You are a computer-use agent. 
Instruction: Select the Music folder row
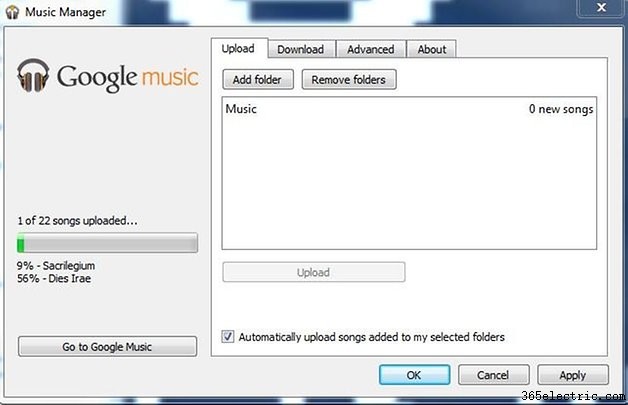(x=409, y=109)
